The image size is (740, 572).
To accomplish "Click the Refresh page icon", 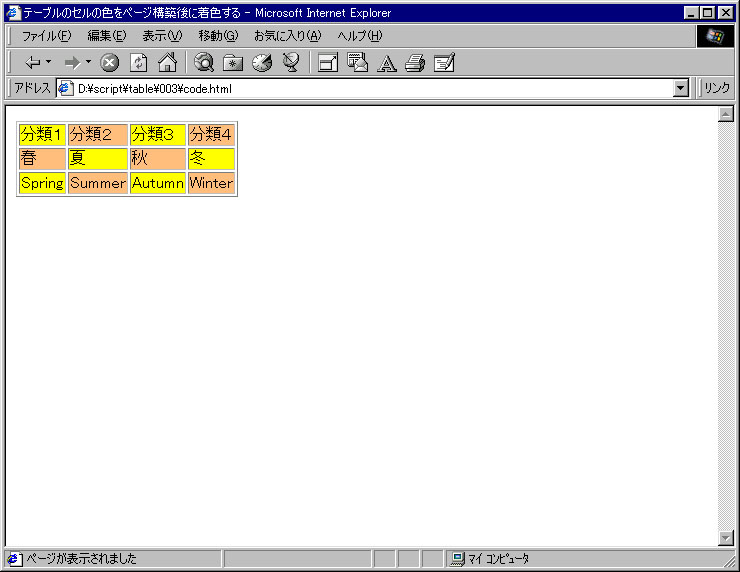I will point(138,62).
